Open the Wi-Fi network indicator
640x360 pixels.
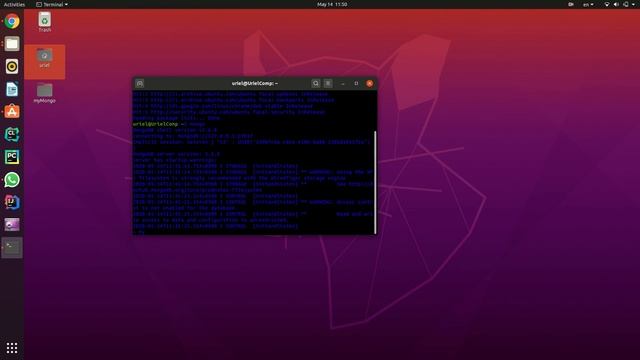coord(607,4)
